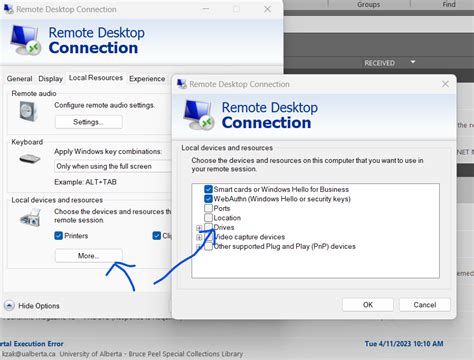The width and height of the screenshot is (474, 360).
Task: Open the RECEIVED sort dropdown in mail window
Action: point(413,62)
